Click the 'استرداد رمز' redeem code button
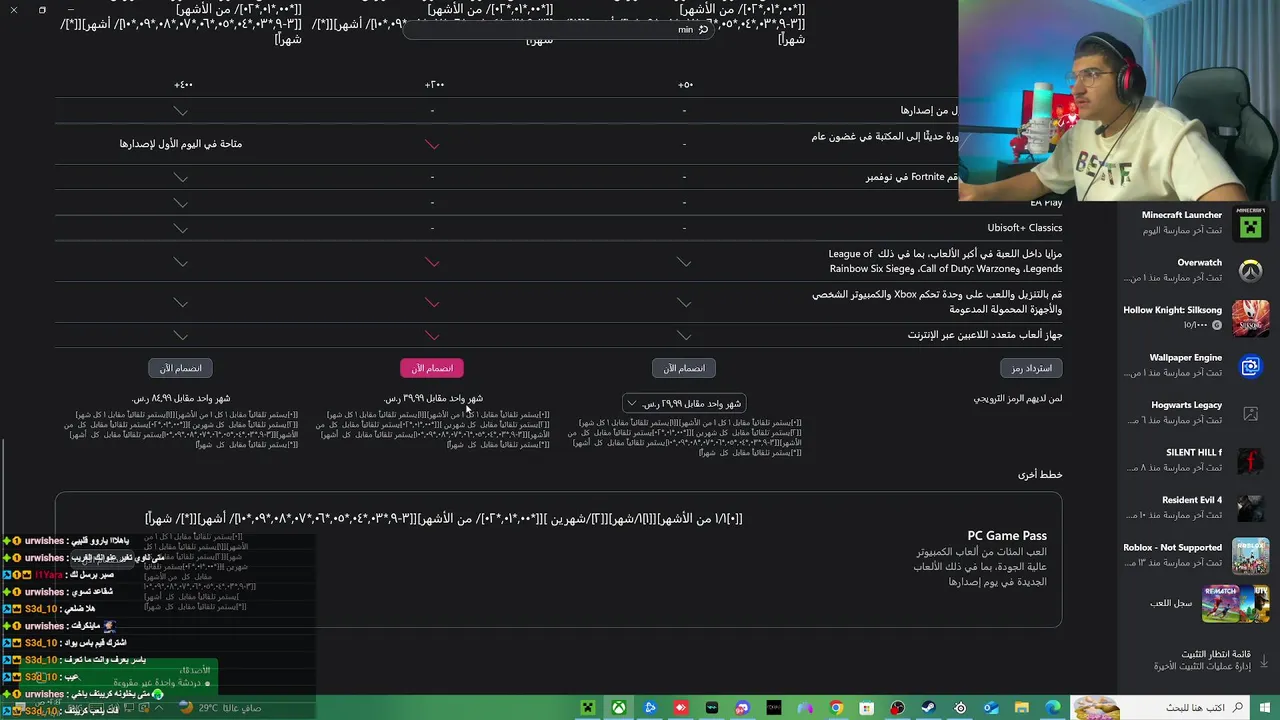The width and height of the screenshot is (1280, 720). pyautogui.click(x=1031, y=368)
